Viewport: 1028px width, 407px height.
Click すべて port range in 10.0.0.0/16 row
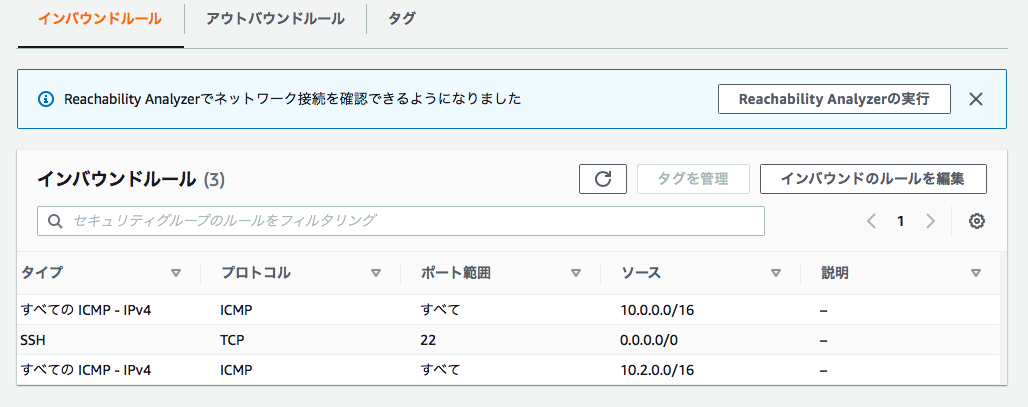[x=440, y=310]
